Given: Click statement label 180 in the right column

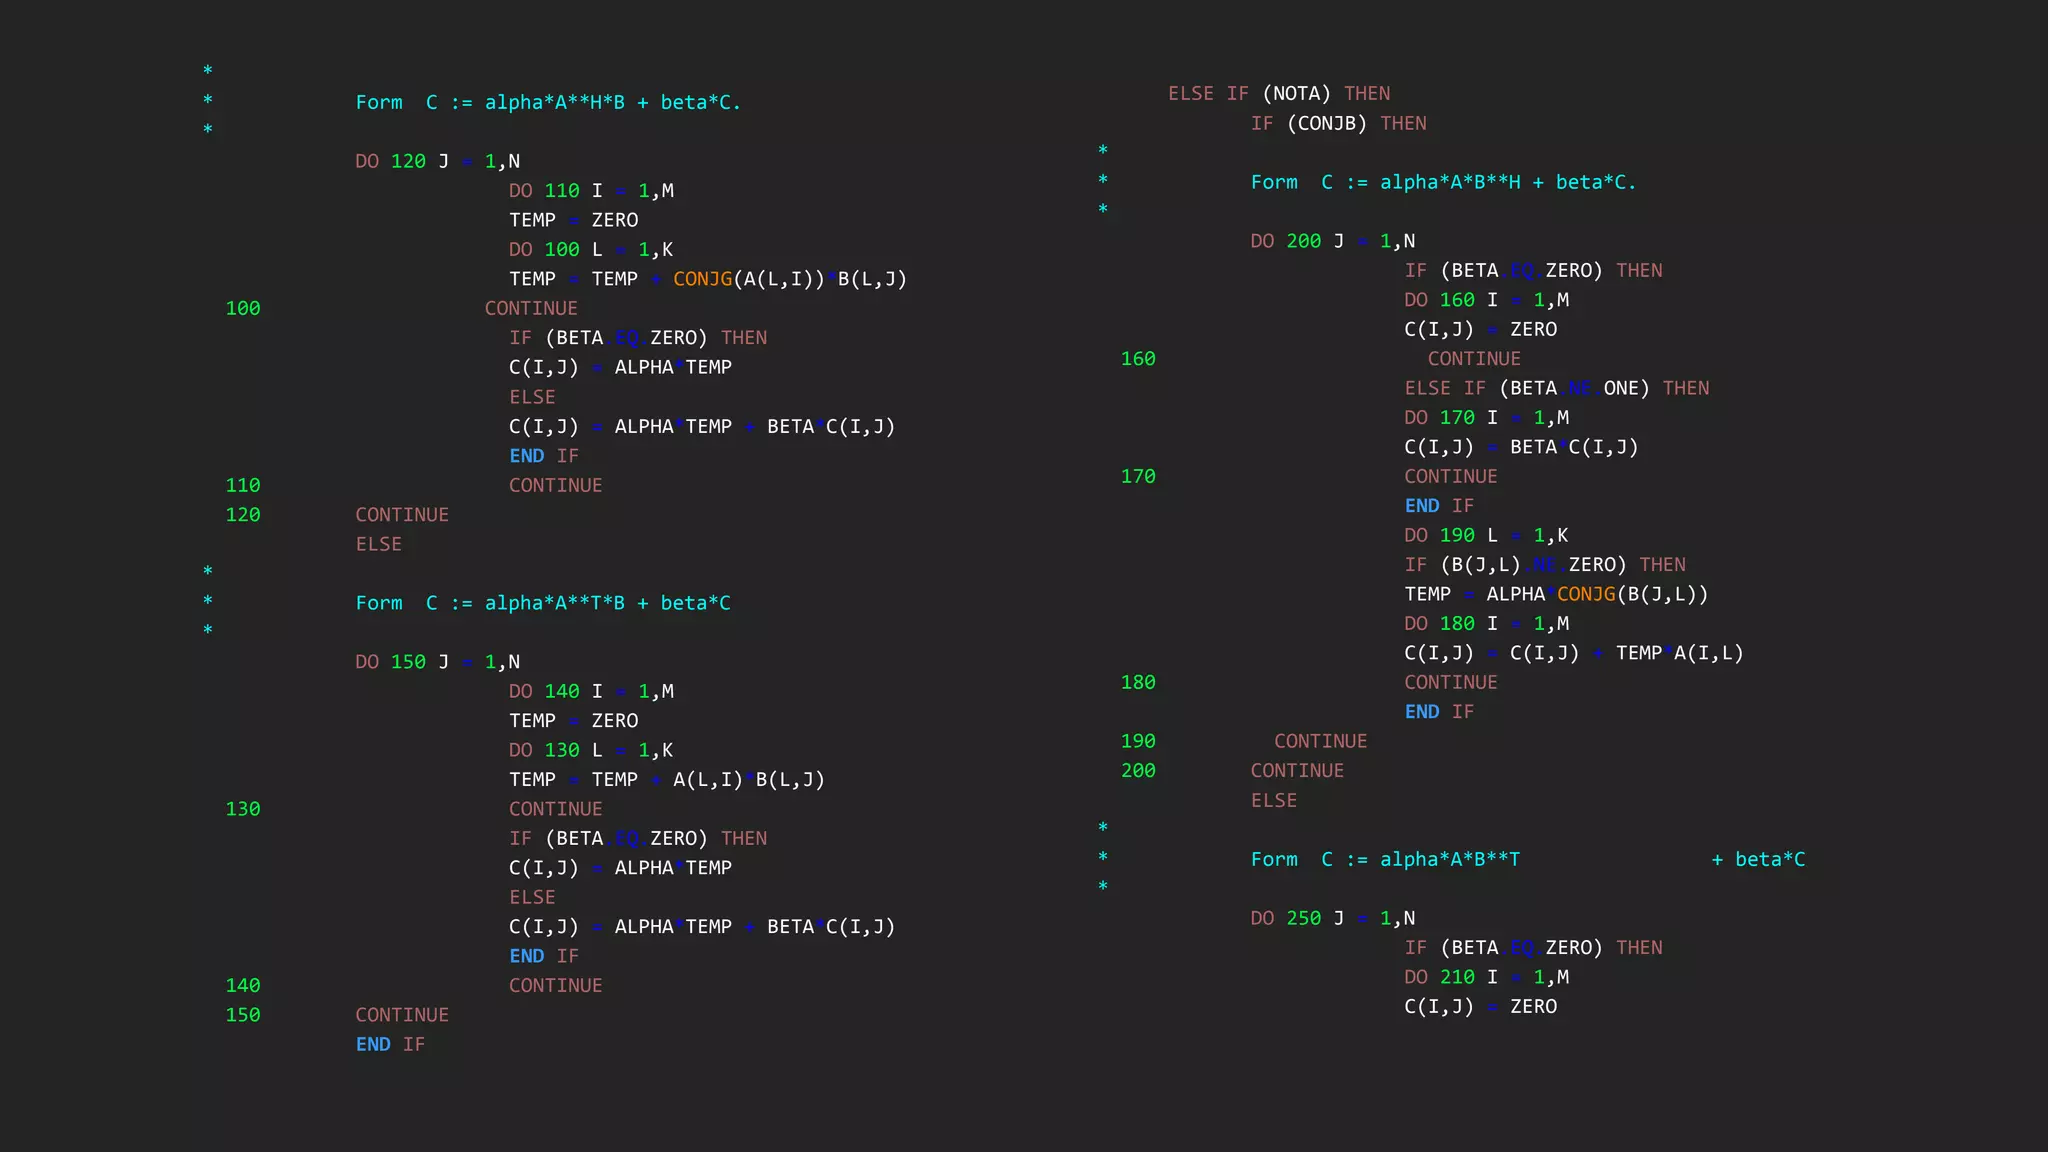Looking at the screenshot, I should point(1138,683).
